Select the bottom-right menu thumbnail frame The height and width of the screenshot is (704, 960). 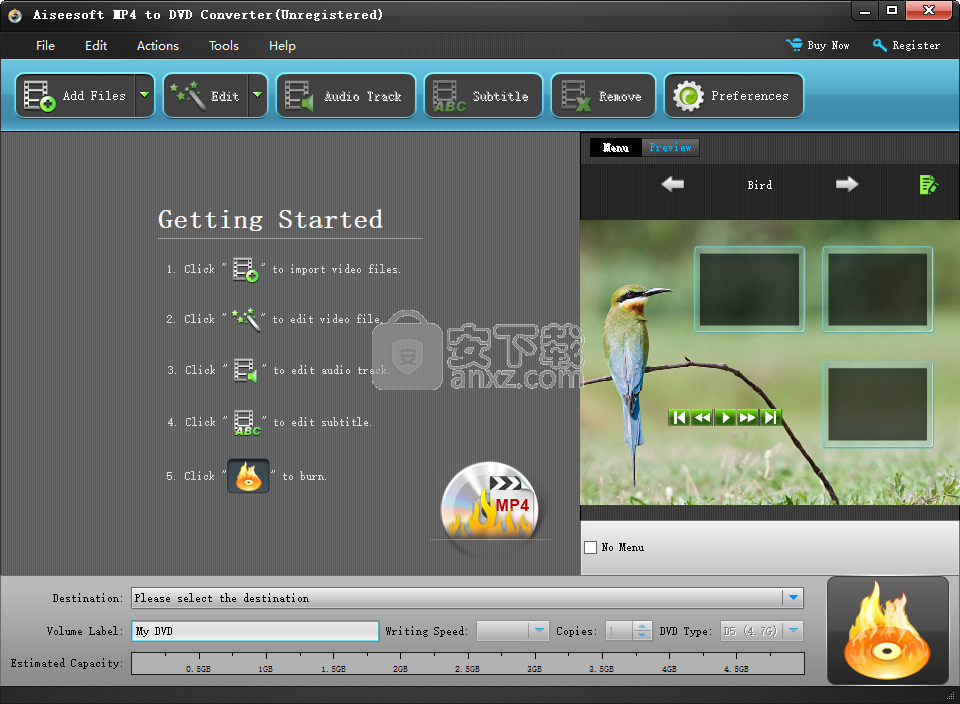[x=877, y=404]
